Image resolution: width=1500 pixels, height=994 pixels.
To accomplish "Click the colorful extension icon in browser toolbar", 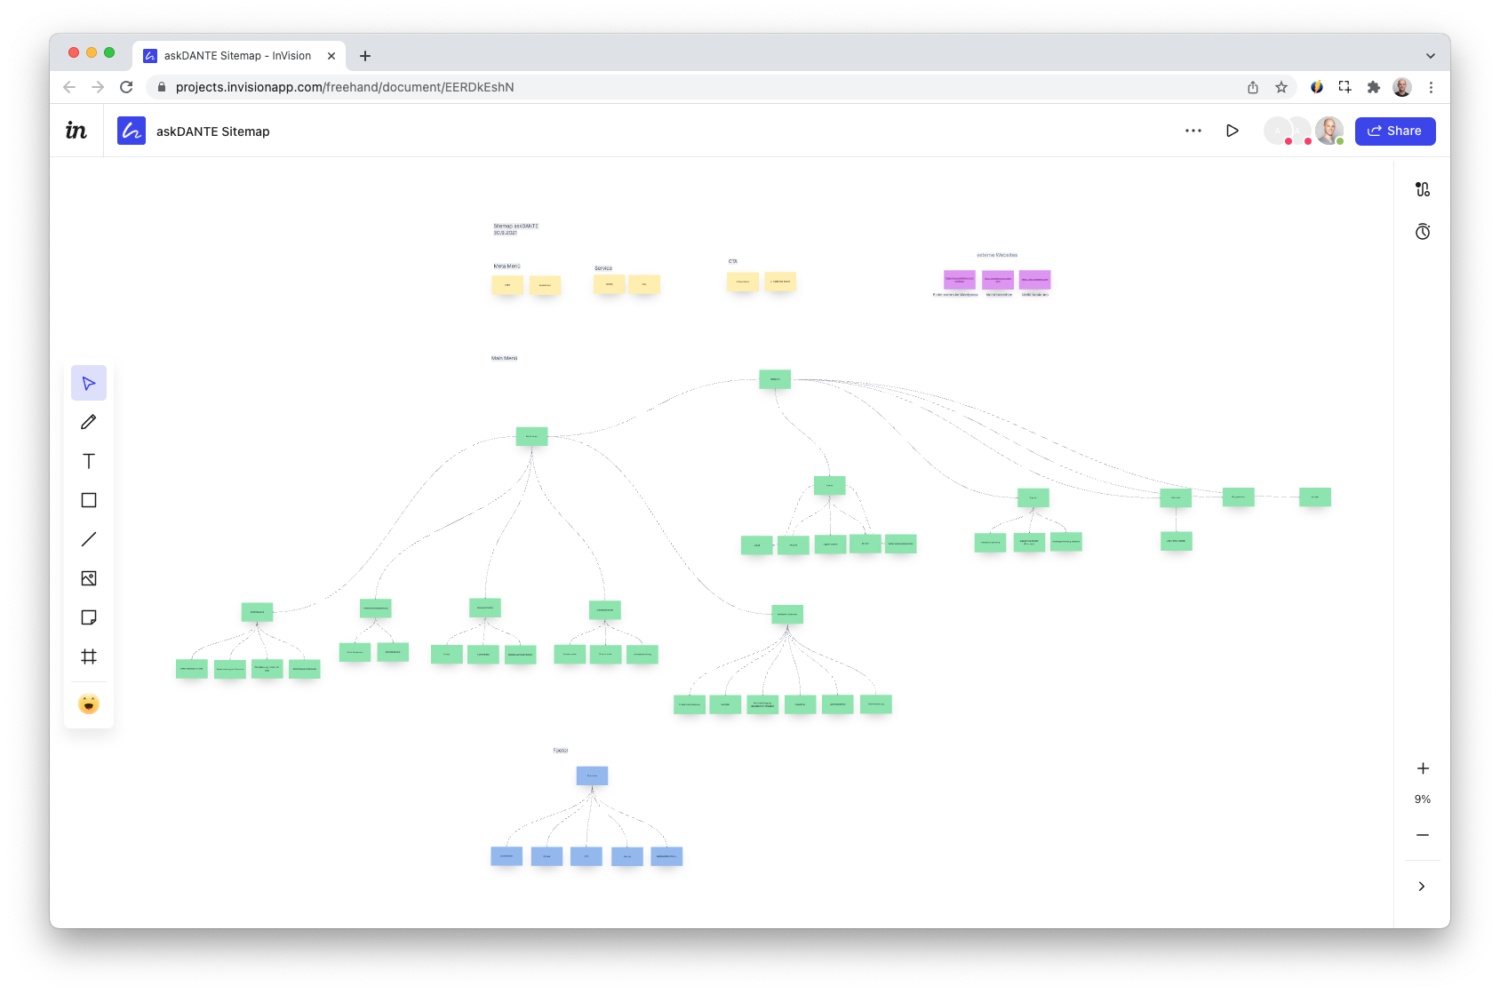I will tap(1317, 87).
